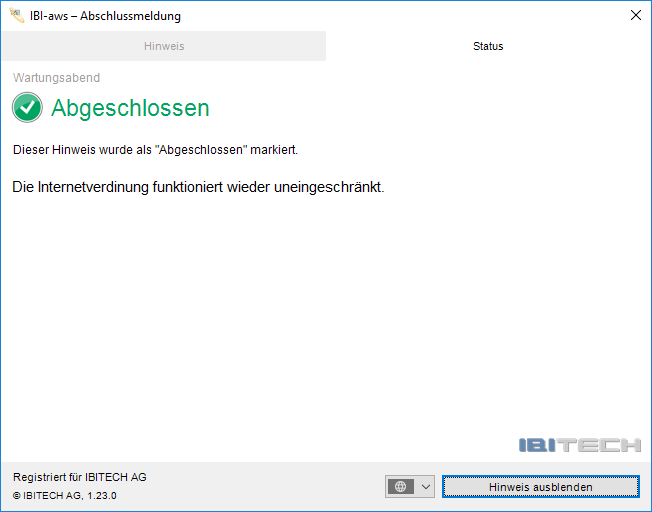Close the Abschlussmeldung window
Viewport: 652px width, 512px height.
[x=635, y=16]
